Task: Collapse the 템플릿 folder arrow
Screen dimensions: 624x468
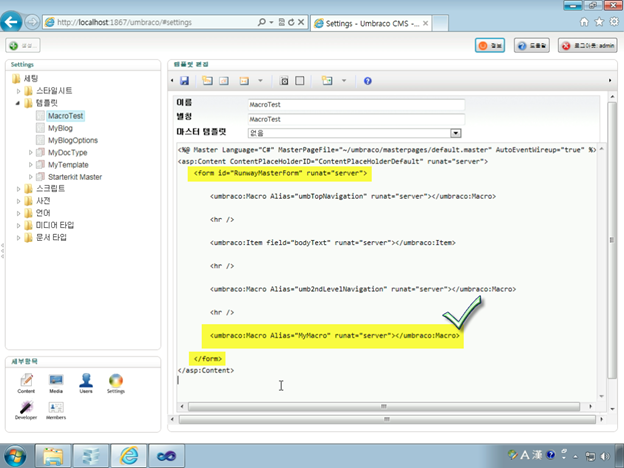Action: pyautogui.click(x=18, y=103)
